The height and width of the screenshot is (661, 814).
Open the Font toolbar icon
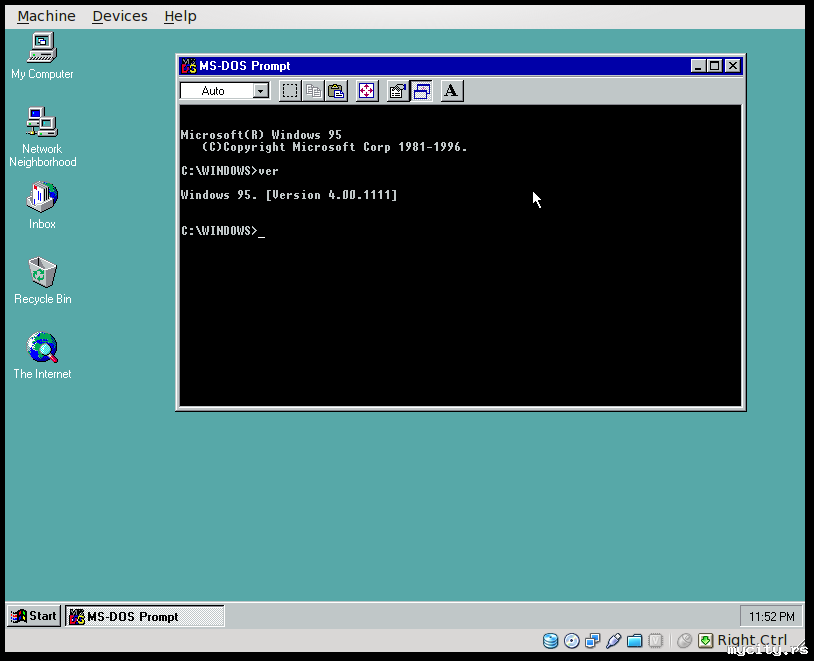click(x=452, y=91)
